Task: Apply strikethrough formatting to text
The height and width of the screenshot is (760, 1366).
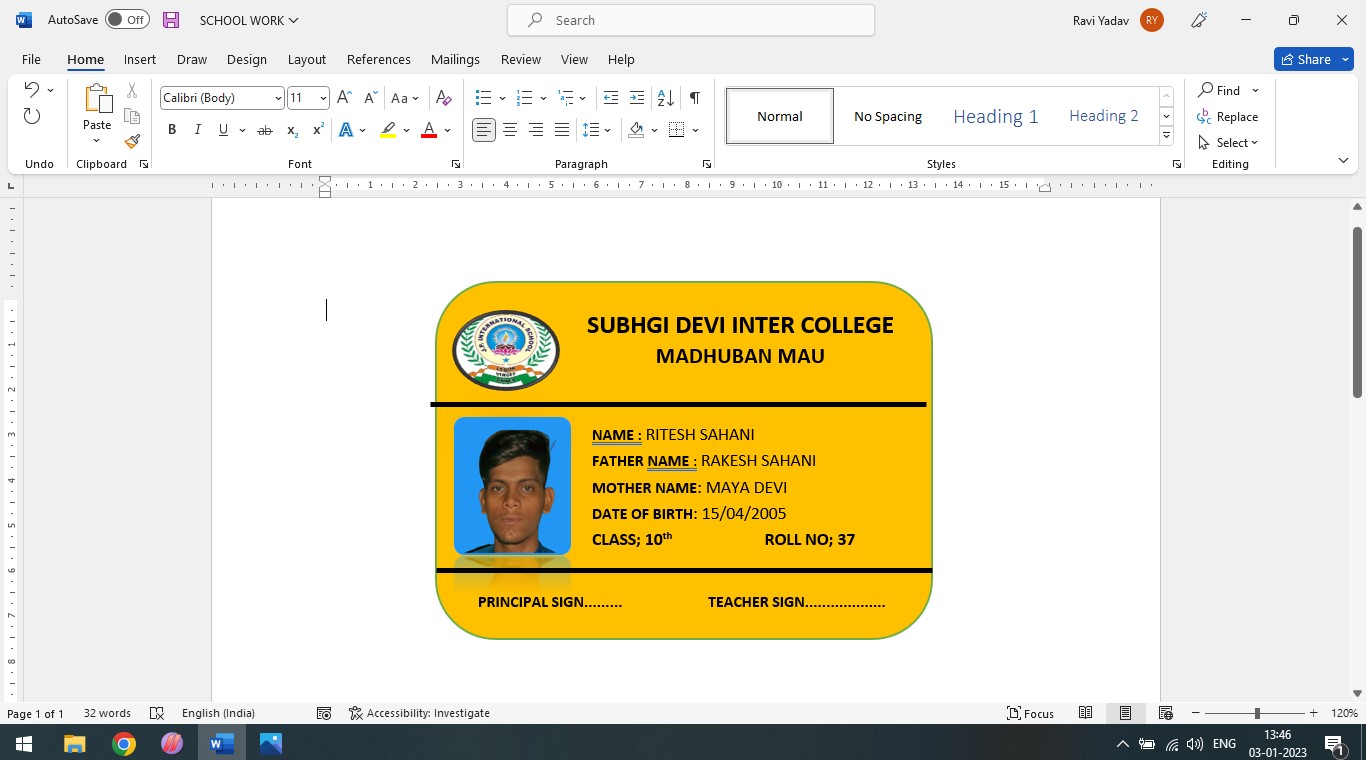Action: click(x=264, y=130)
